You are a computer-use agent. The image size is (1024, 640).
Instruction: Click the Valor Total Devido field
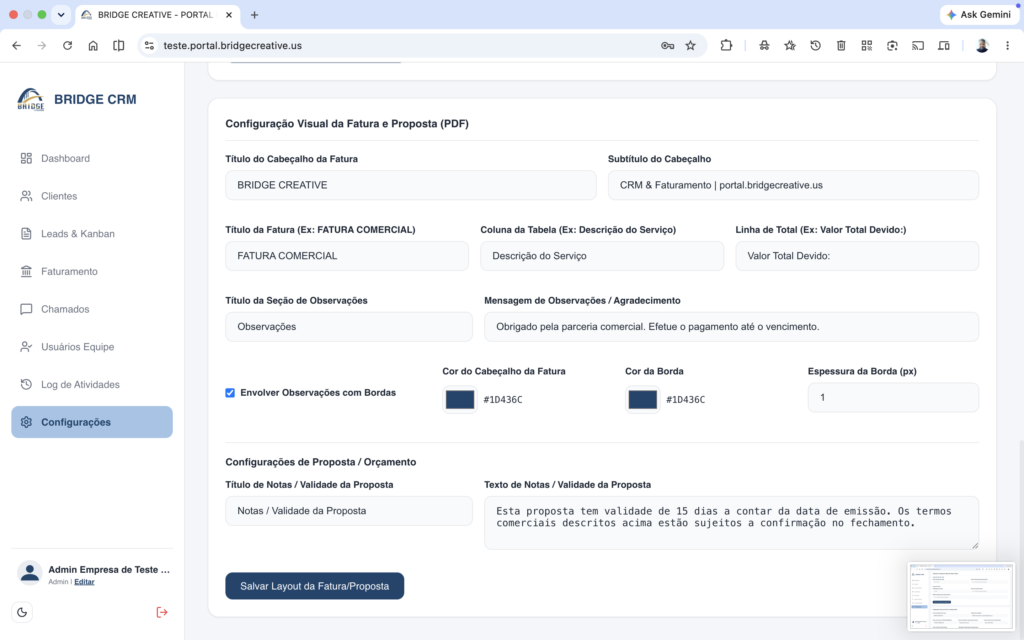[857, 255]
